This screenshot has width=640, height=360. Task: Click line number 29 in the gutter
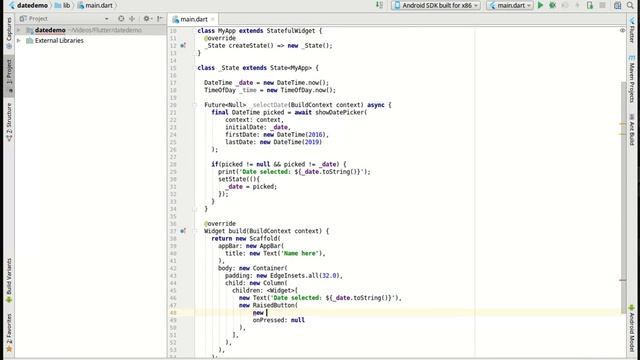[x=173, y=172]
